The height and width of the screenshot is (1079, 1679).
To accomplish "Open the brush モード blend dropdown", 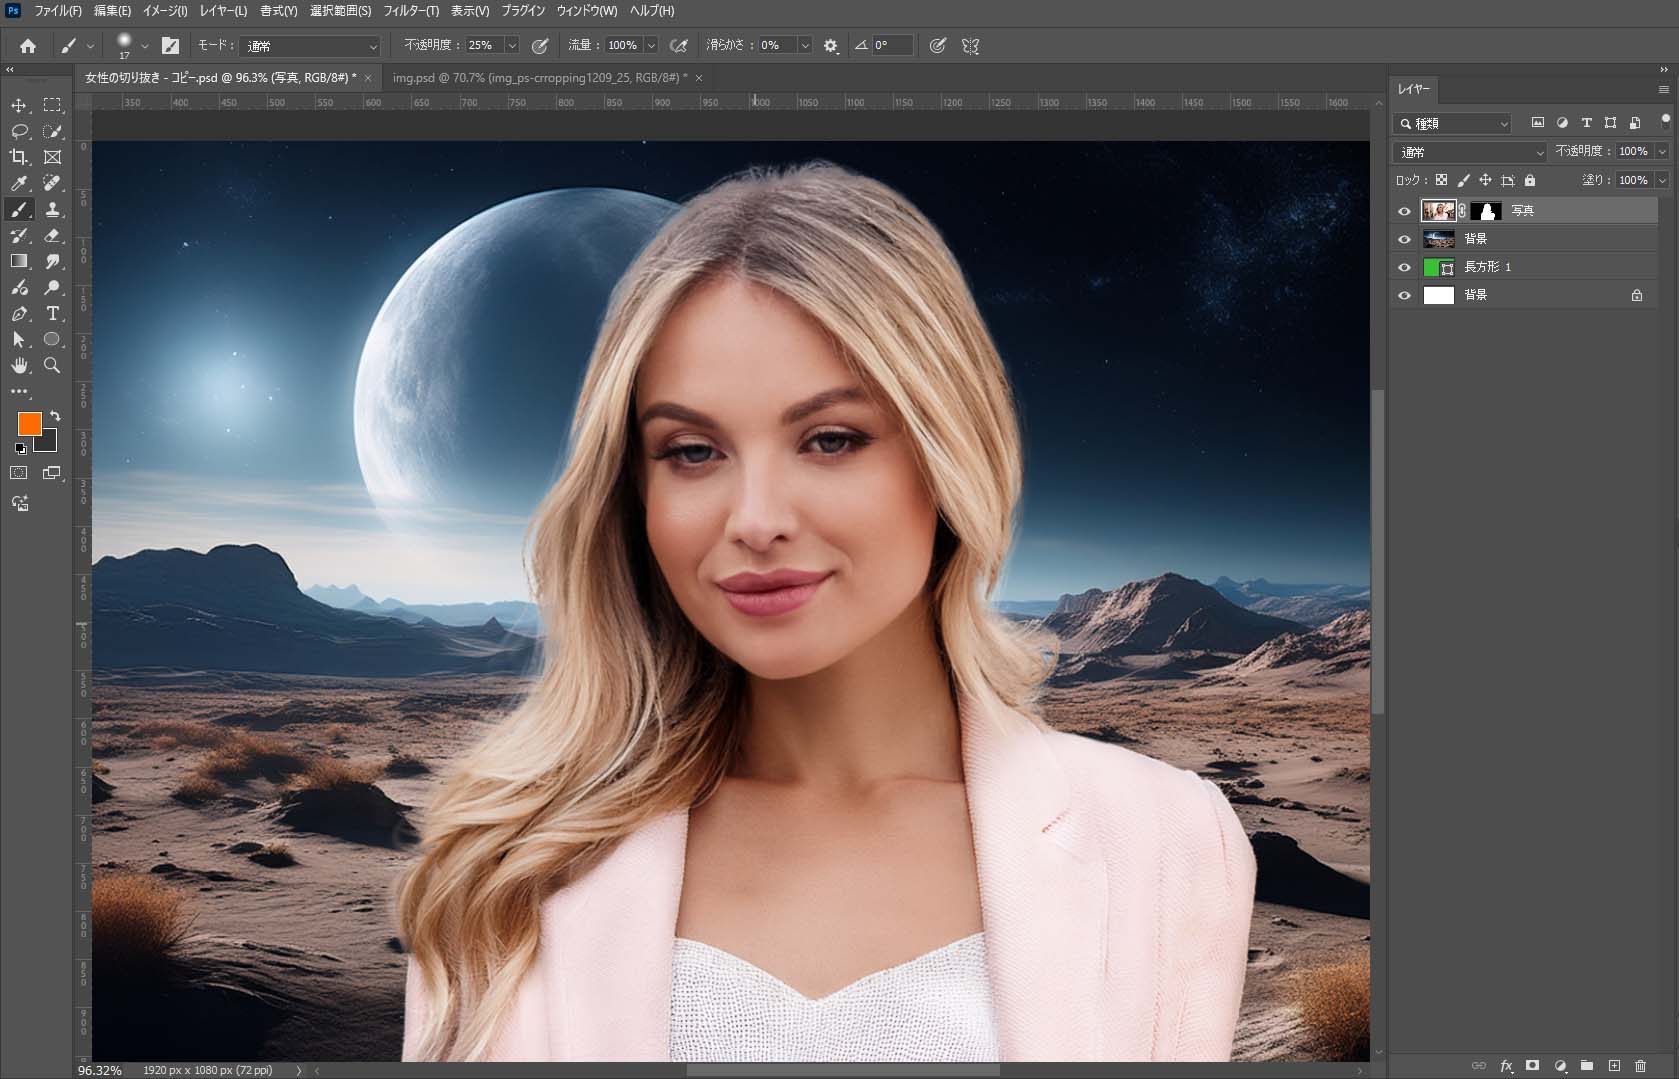I will click(310, 46).
